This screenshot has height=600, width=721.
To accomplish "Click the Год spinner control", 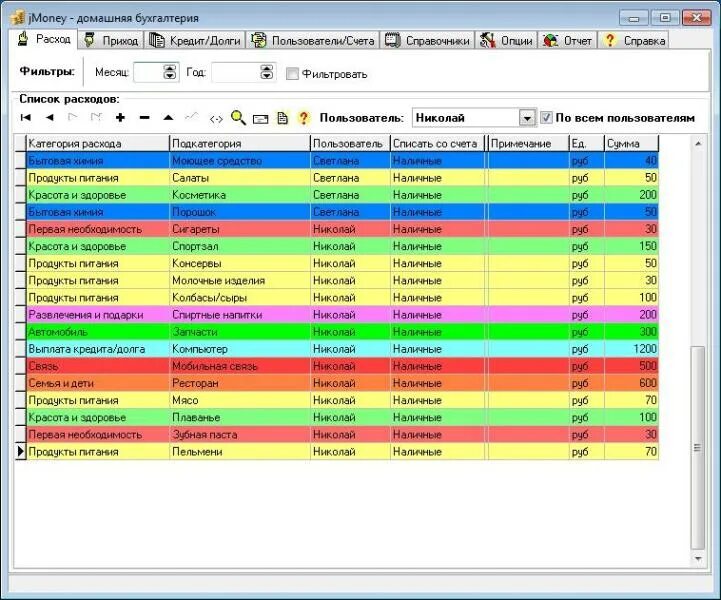I will 267,72.
